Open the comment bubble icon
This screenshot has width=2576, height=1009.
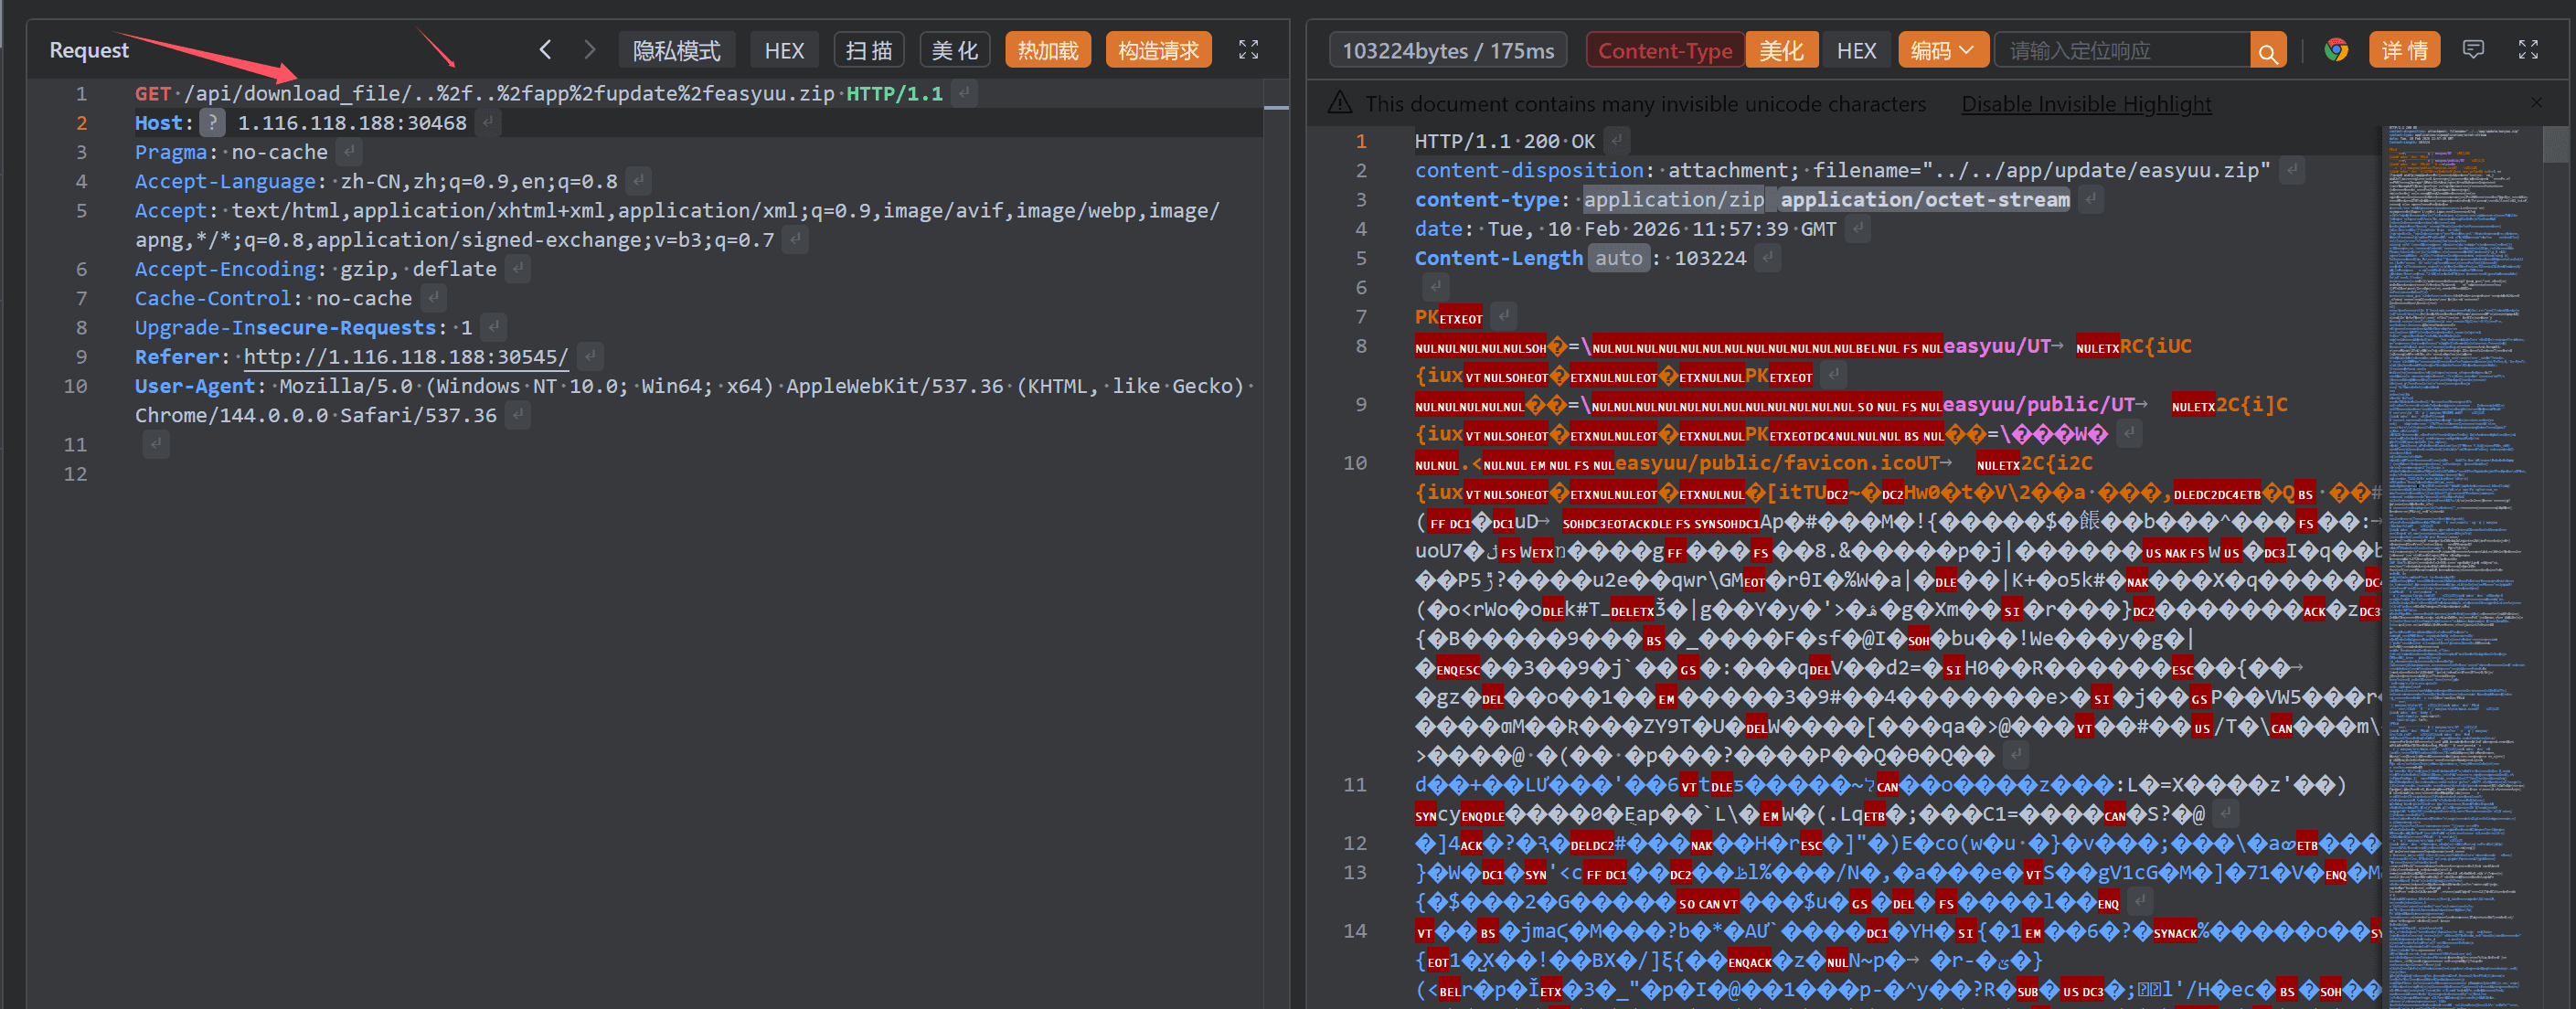[x=2473, y=49]
